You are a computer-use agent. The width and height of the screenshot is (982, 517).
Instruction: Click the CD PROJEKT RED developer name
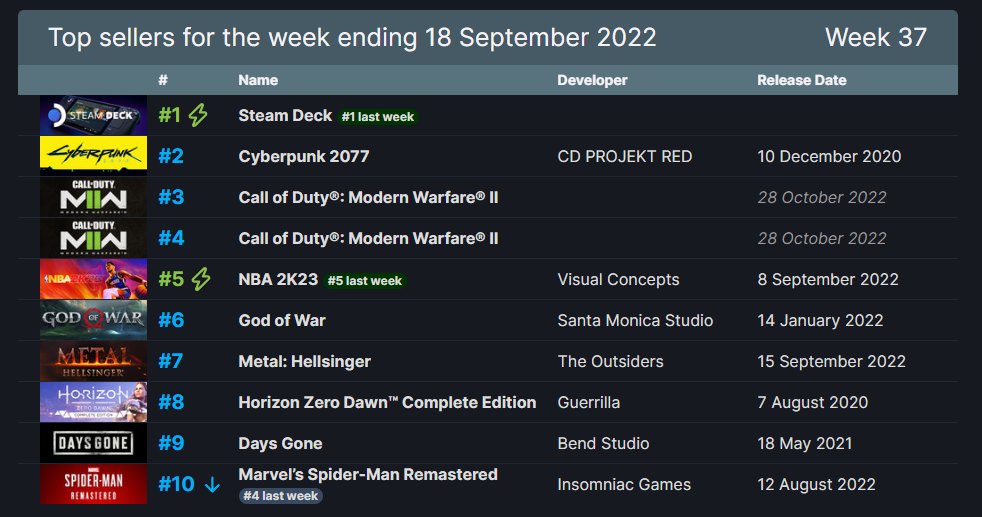coord(624,156)
